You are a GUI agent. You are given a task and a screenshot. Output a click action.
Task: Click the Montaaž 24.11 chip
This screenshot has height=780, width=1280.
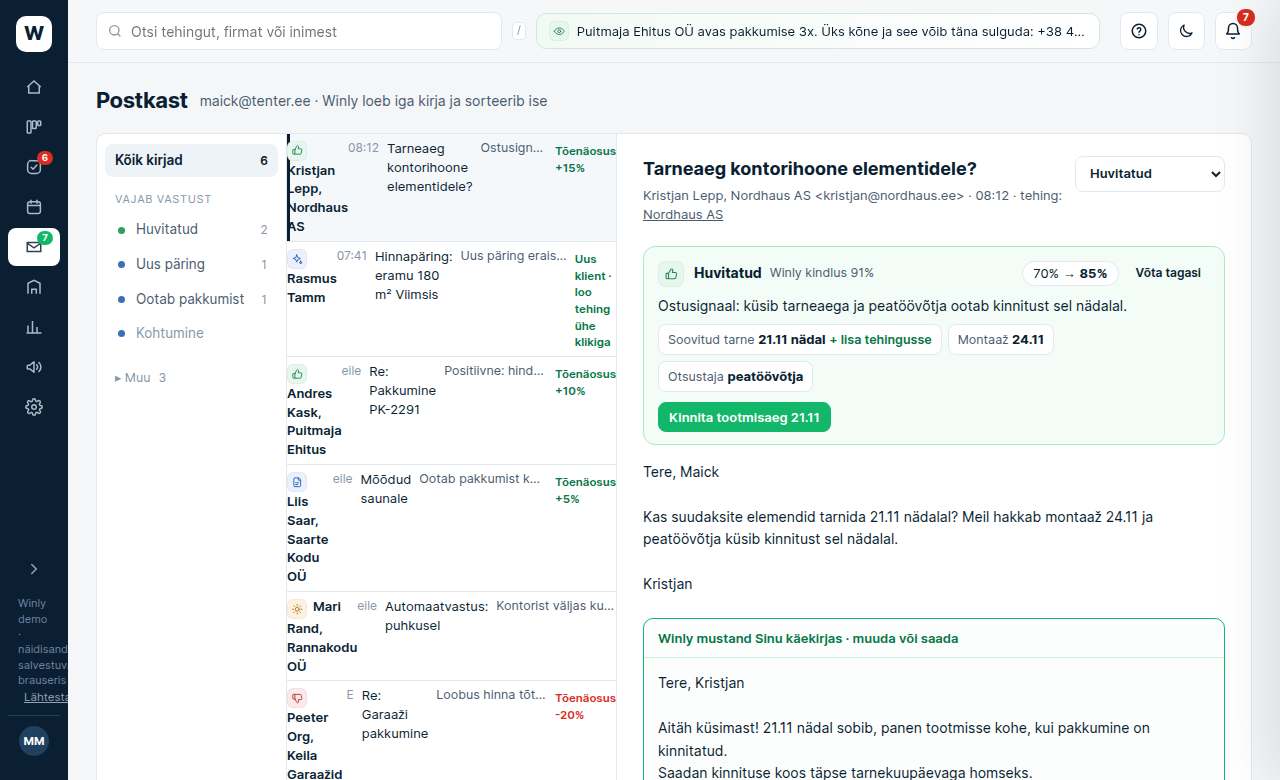[x=1001, y=340]
